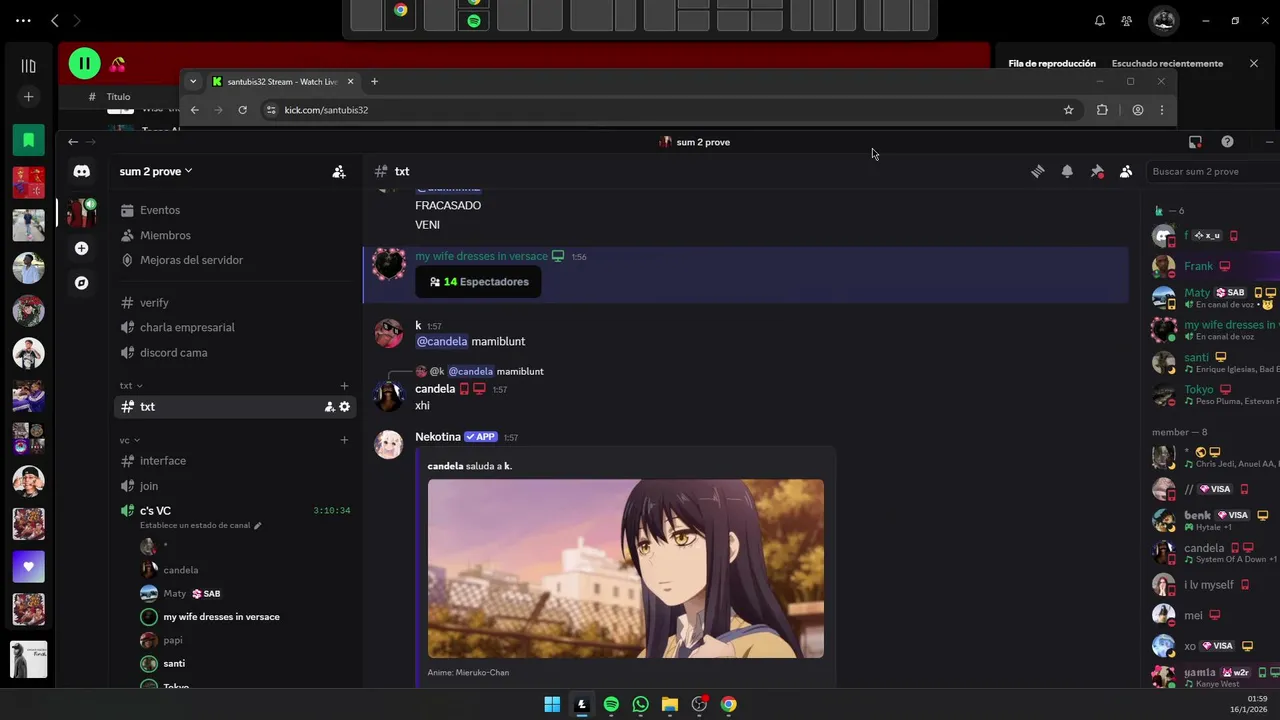This screenshot has height=720, width=1280.
Task: Open notification settings bell in Discord header
Action: click(x=1067, y=171)
